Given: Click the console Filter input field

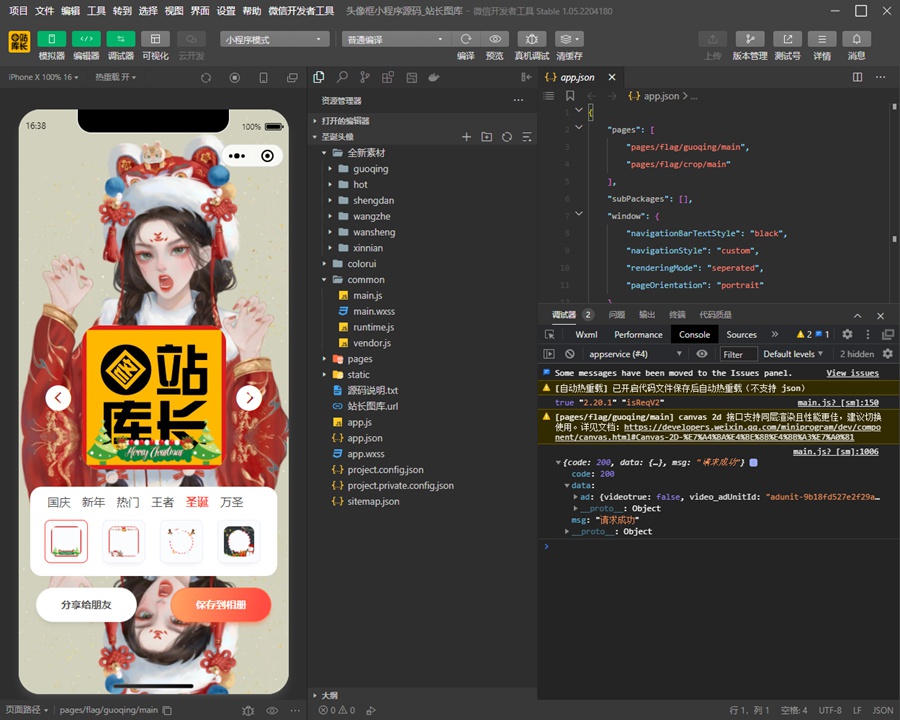Looking at the screenshot, I should point(738,354).
